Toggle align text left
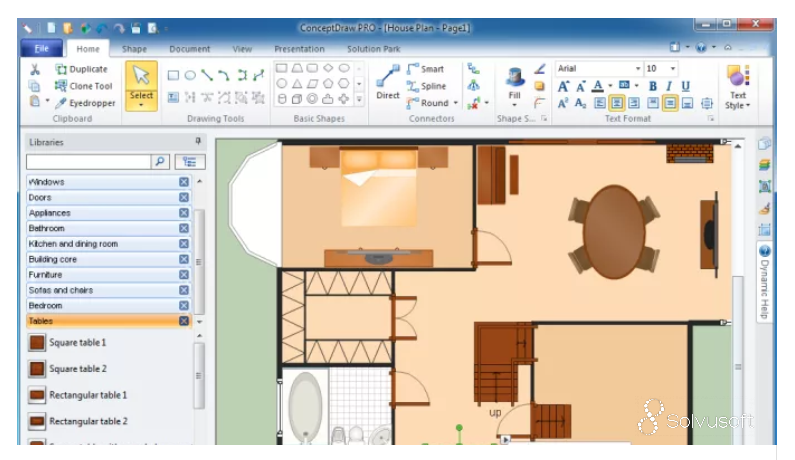Screen dimensions: 795x460 (600, 103)
